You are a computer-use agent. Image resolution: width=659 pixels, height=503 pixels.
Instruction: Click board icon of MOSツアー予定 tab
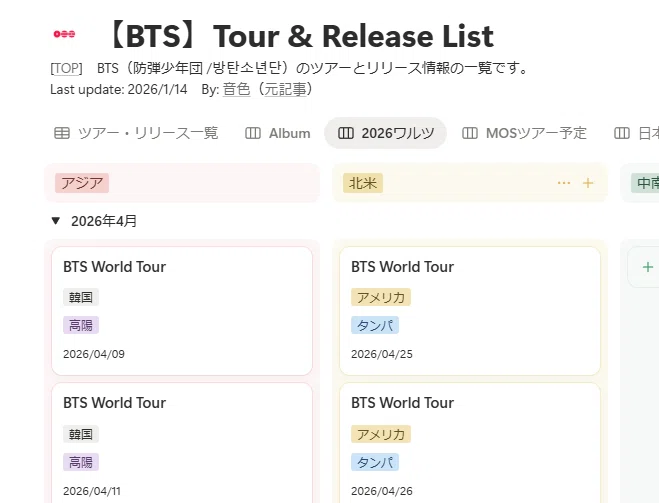point(469,133)
